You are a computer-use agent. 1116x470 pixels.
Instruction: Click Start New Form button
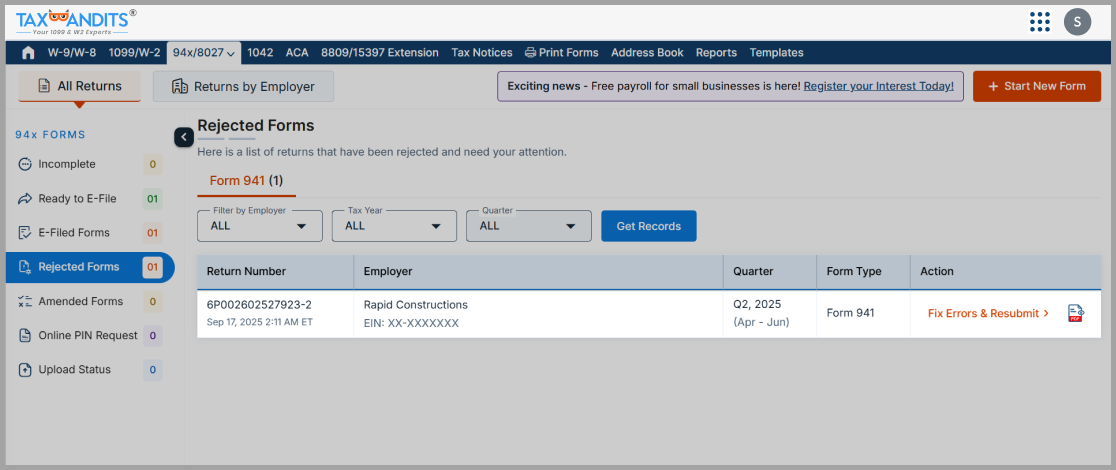click(x=1037, y=86)
